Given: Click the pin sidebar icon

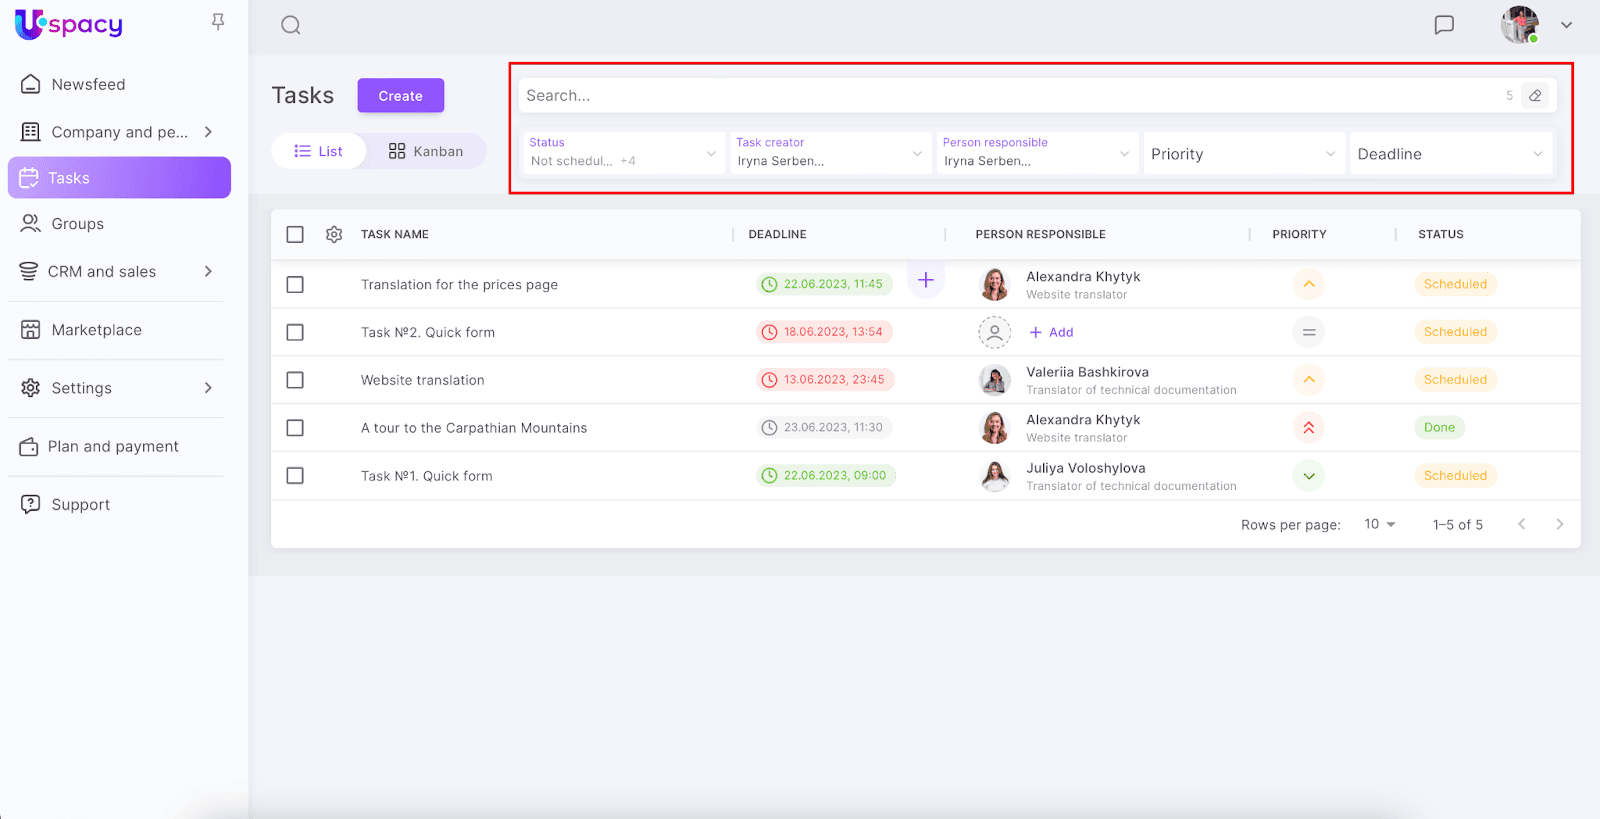Looking at the screenshot, I should 218,22.
